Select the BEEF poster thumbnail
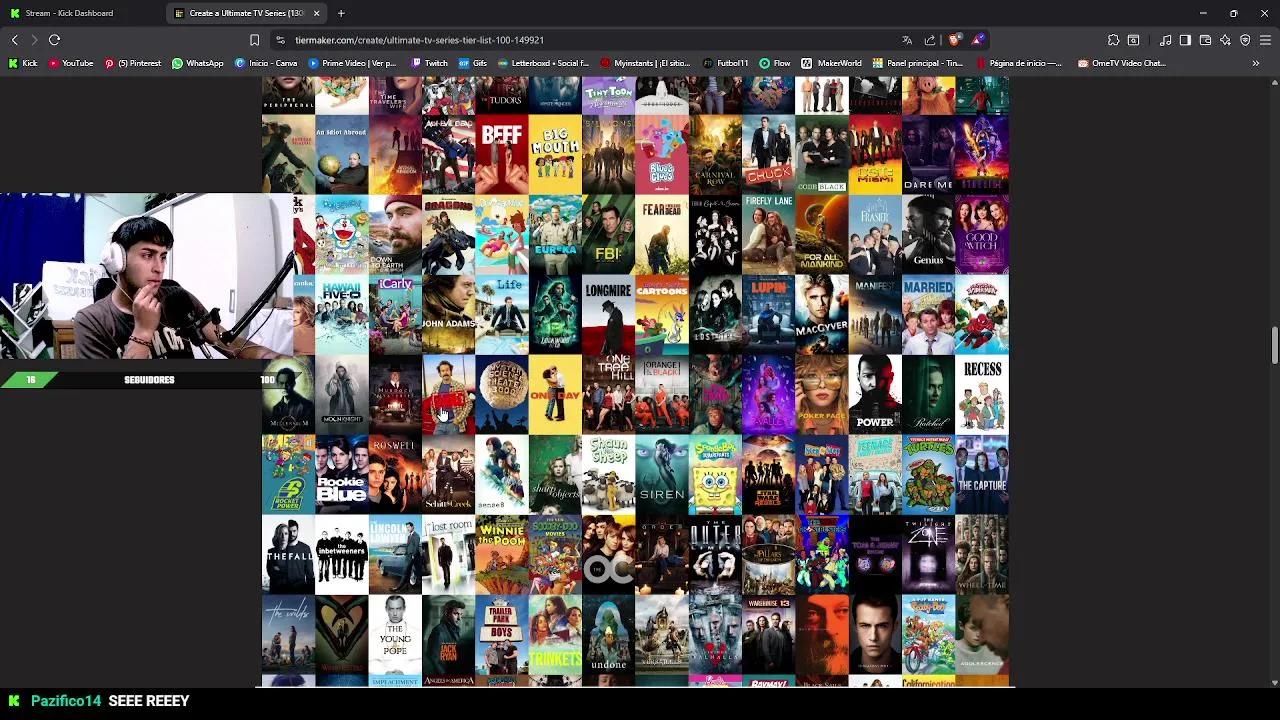This screenshot has height=720, width=1280. pyautogui.click(x=501, y=155)
